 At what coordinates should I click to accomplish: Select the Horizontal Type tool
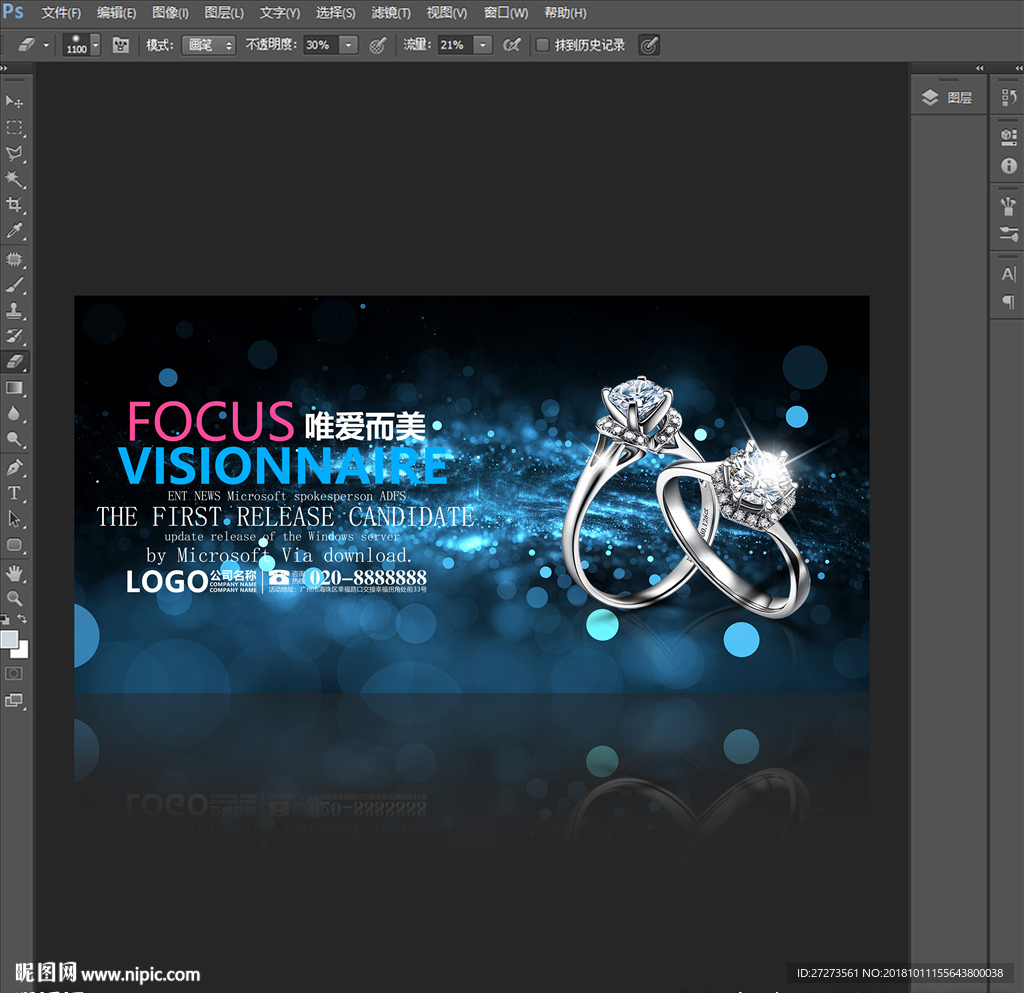coord(14,494)
